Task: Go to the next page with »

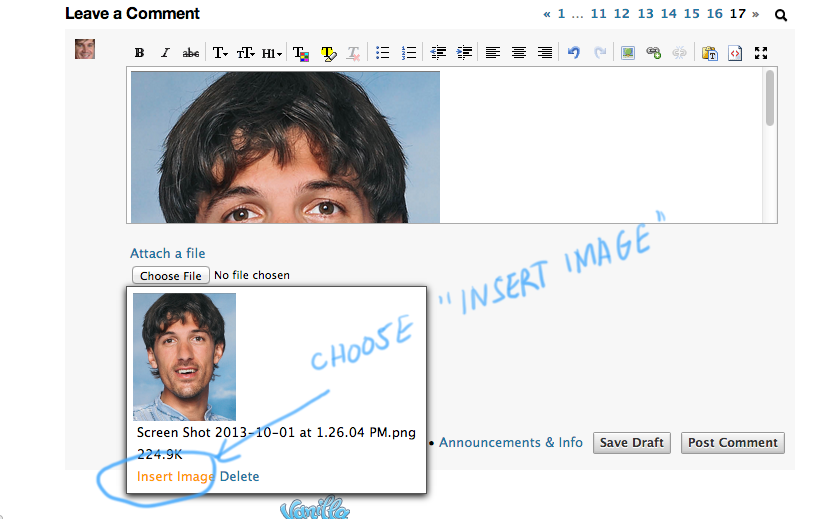Action: (755, 14)
